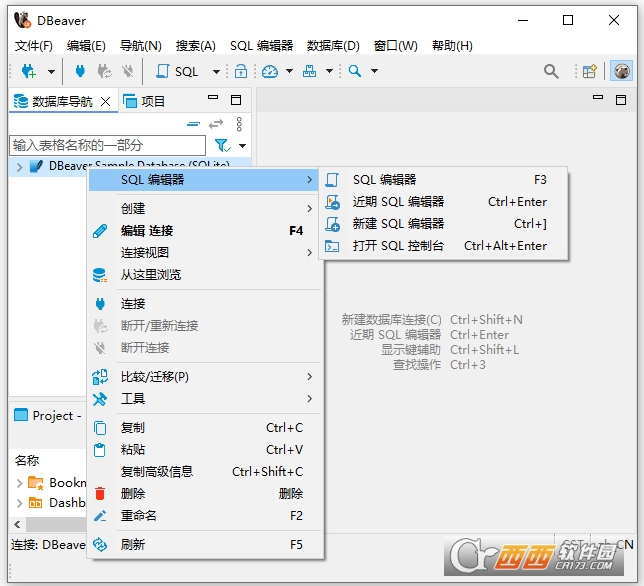This screenshot has height=586, width=644.
Task: Expand the database structure dropdown arrow
Action: pyautogui.click(x=329, y=71)
